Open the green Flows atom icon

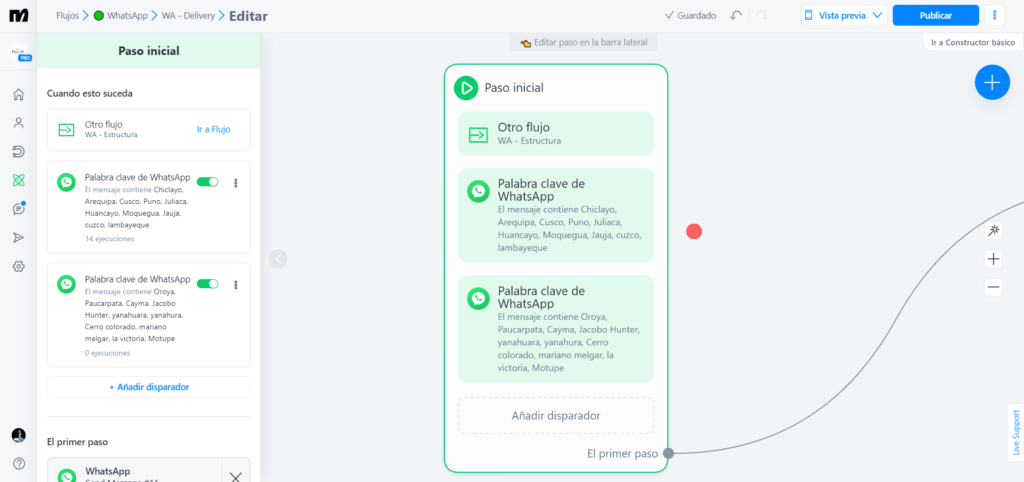tap(19, 180)
